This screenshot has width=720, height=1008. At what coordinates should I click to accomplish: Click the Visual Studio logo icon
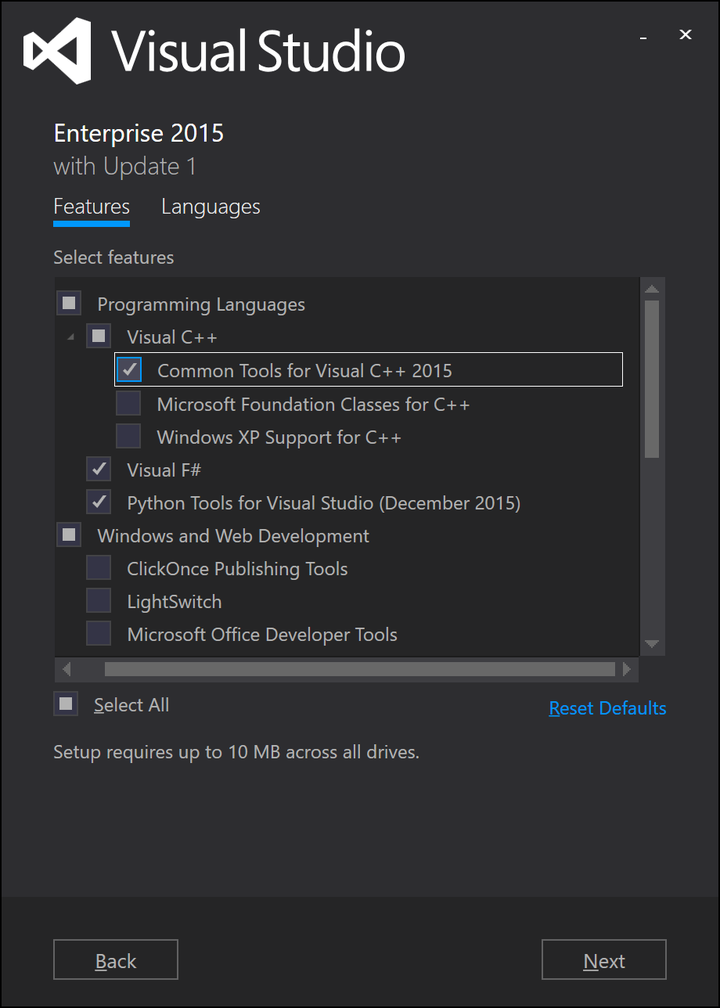point(58,50)
